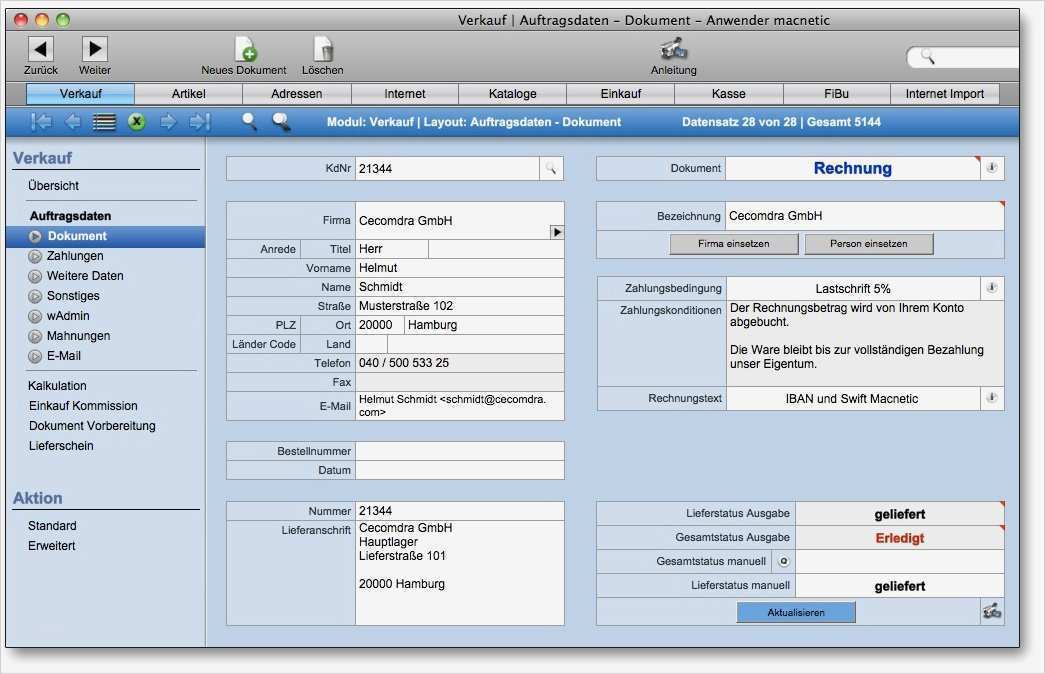Toggle the Gesamtstatus manuell radio control
This screenshot has height=674, width=1045.
(x=784, y=561)
